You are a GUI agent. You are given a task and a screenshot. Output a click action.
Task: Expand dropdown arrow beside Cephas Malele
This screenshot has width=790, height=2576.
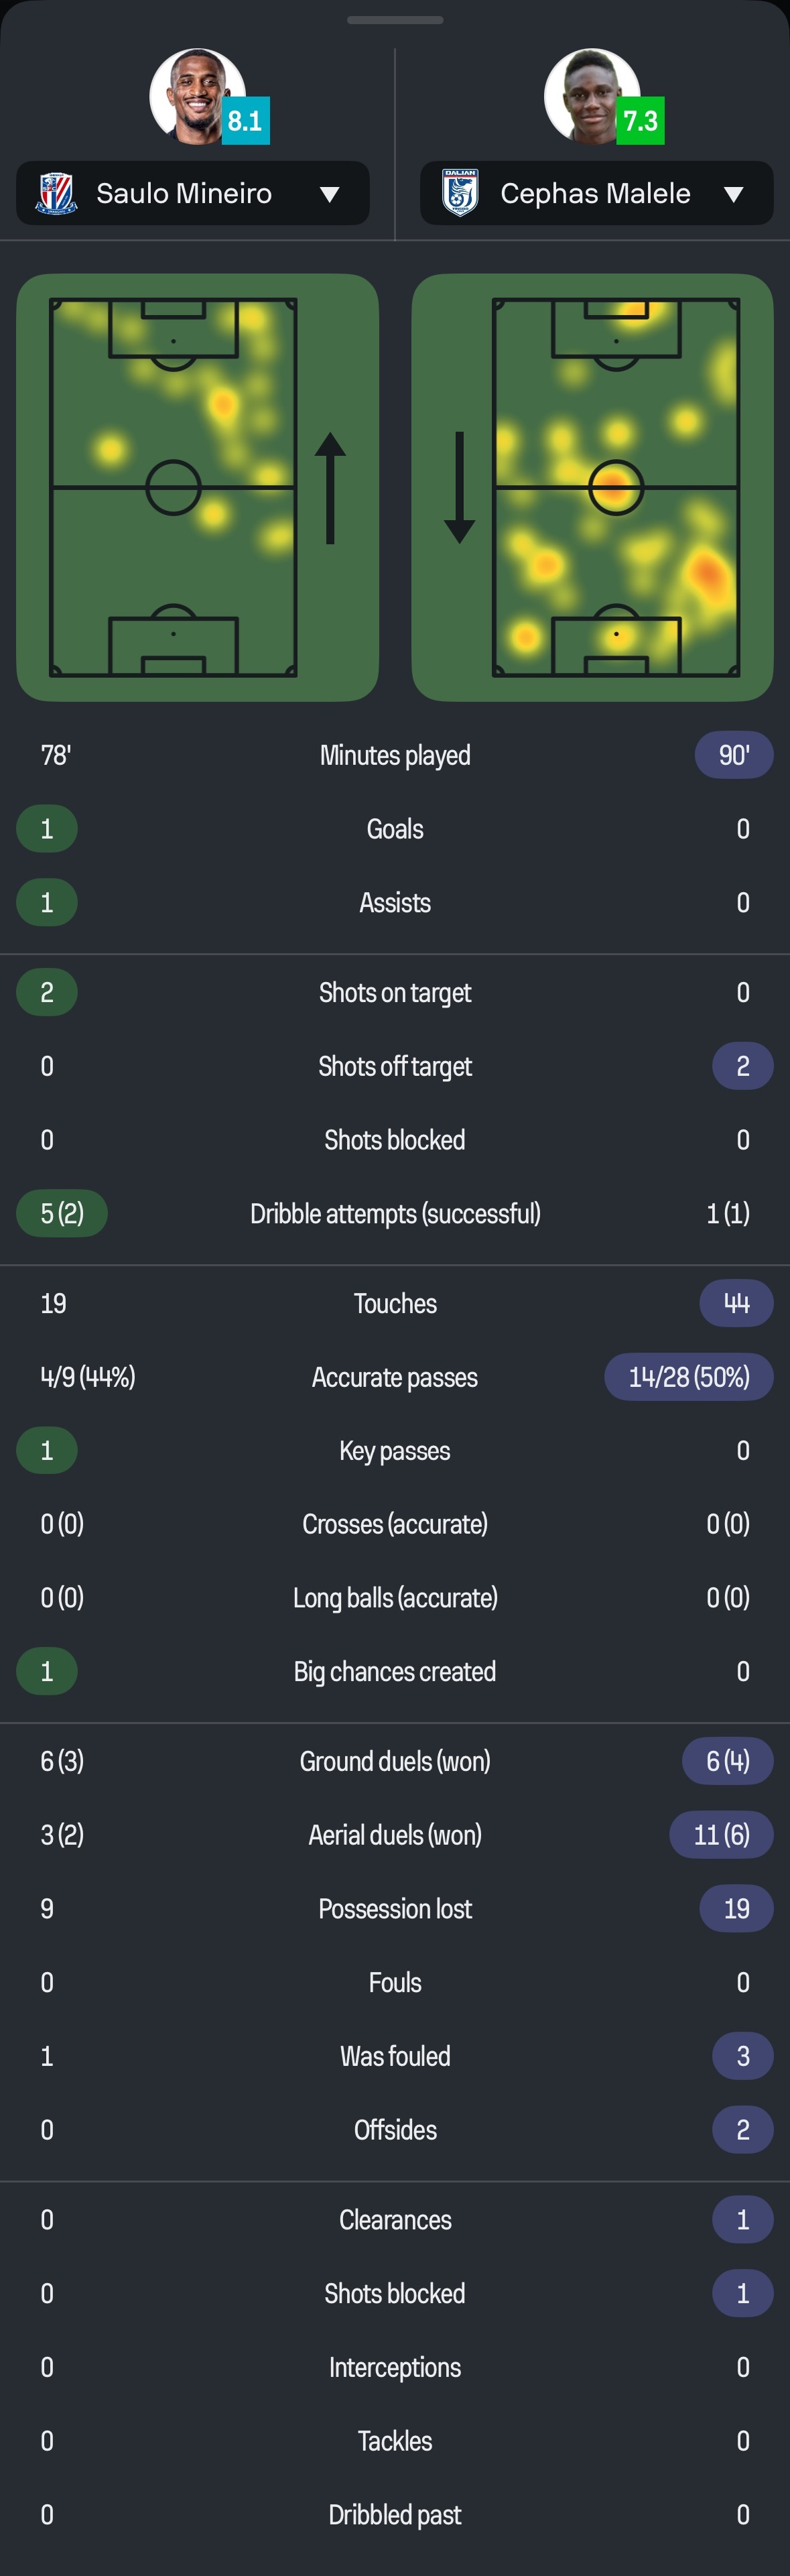(734, 194)
